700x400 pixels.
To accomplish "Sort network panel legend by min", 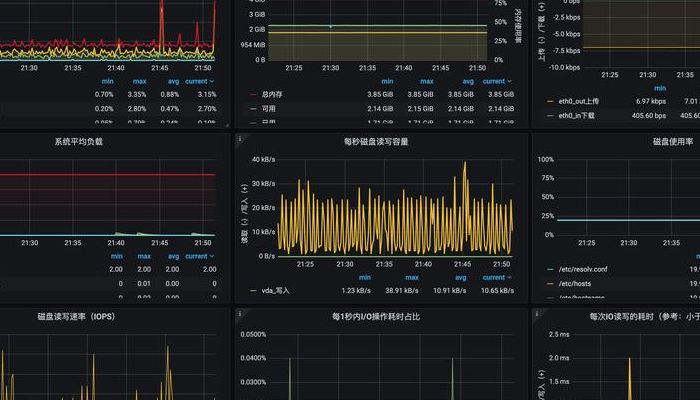I will tap(660, 88).
